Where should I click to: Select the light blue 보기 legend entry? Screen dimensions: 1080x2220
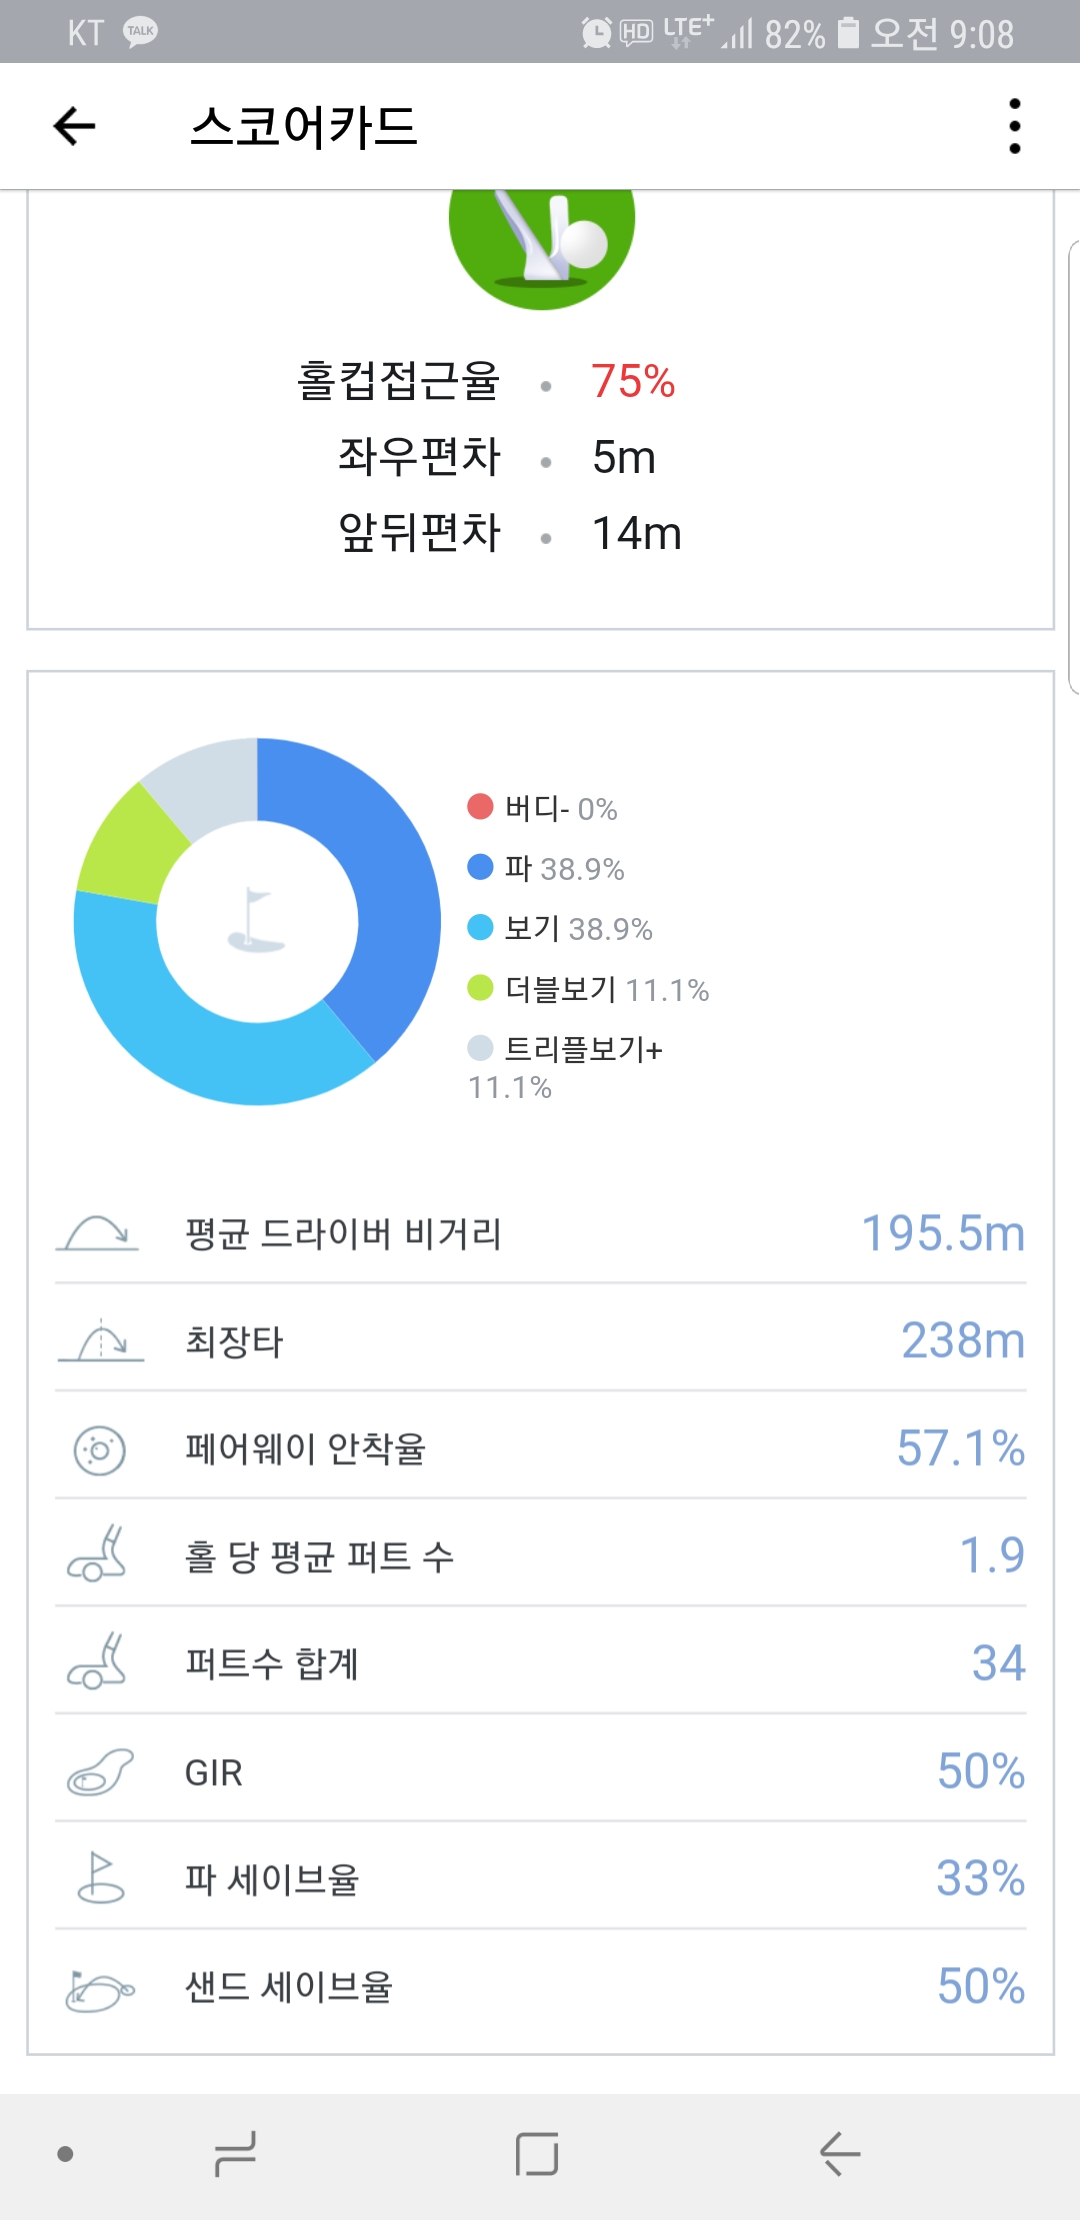(560, 929)
